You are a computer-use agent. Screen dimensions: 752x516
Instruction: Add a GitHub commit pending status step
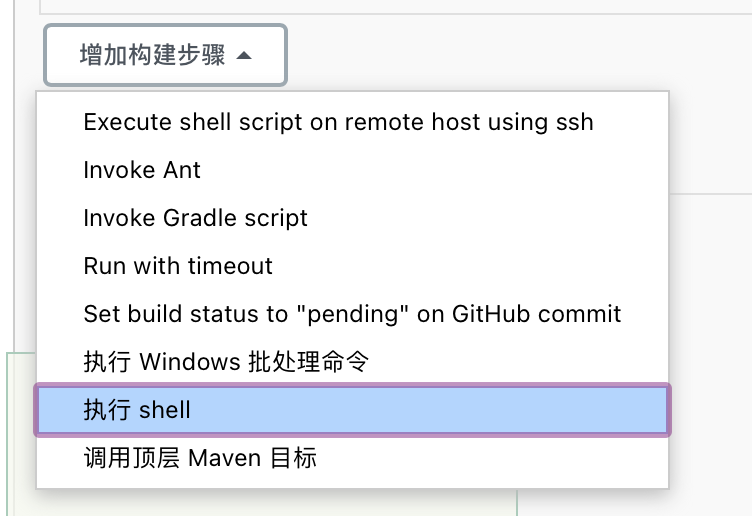(352, 314)
